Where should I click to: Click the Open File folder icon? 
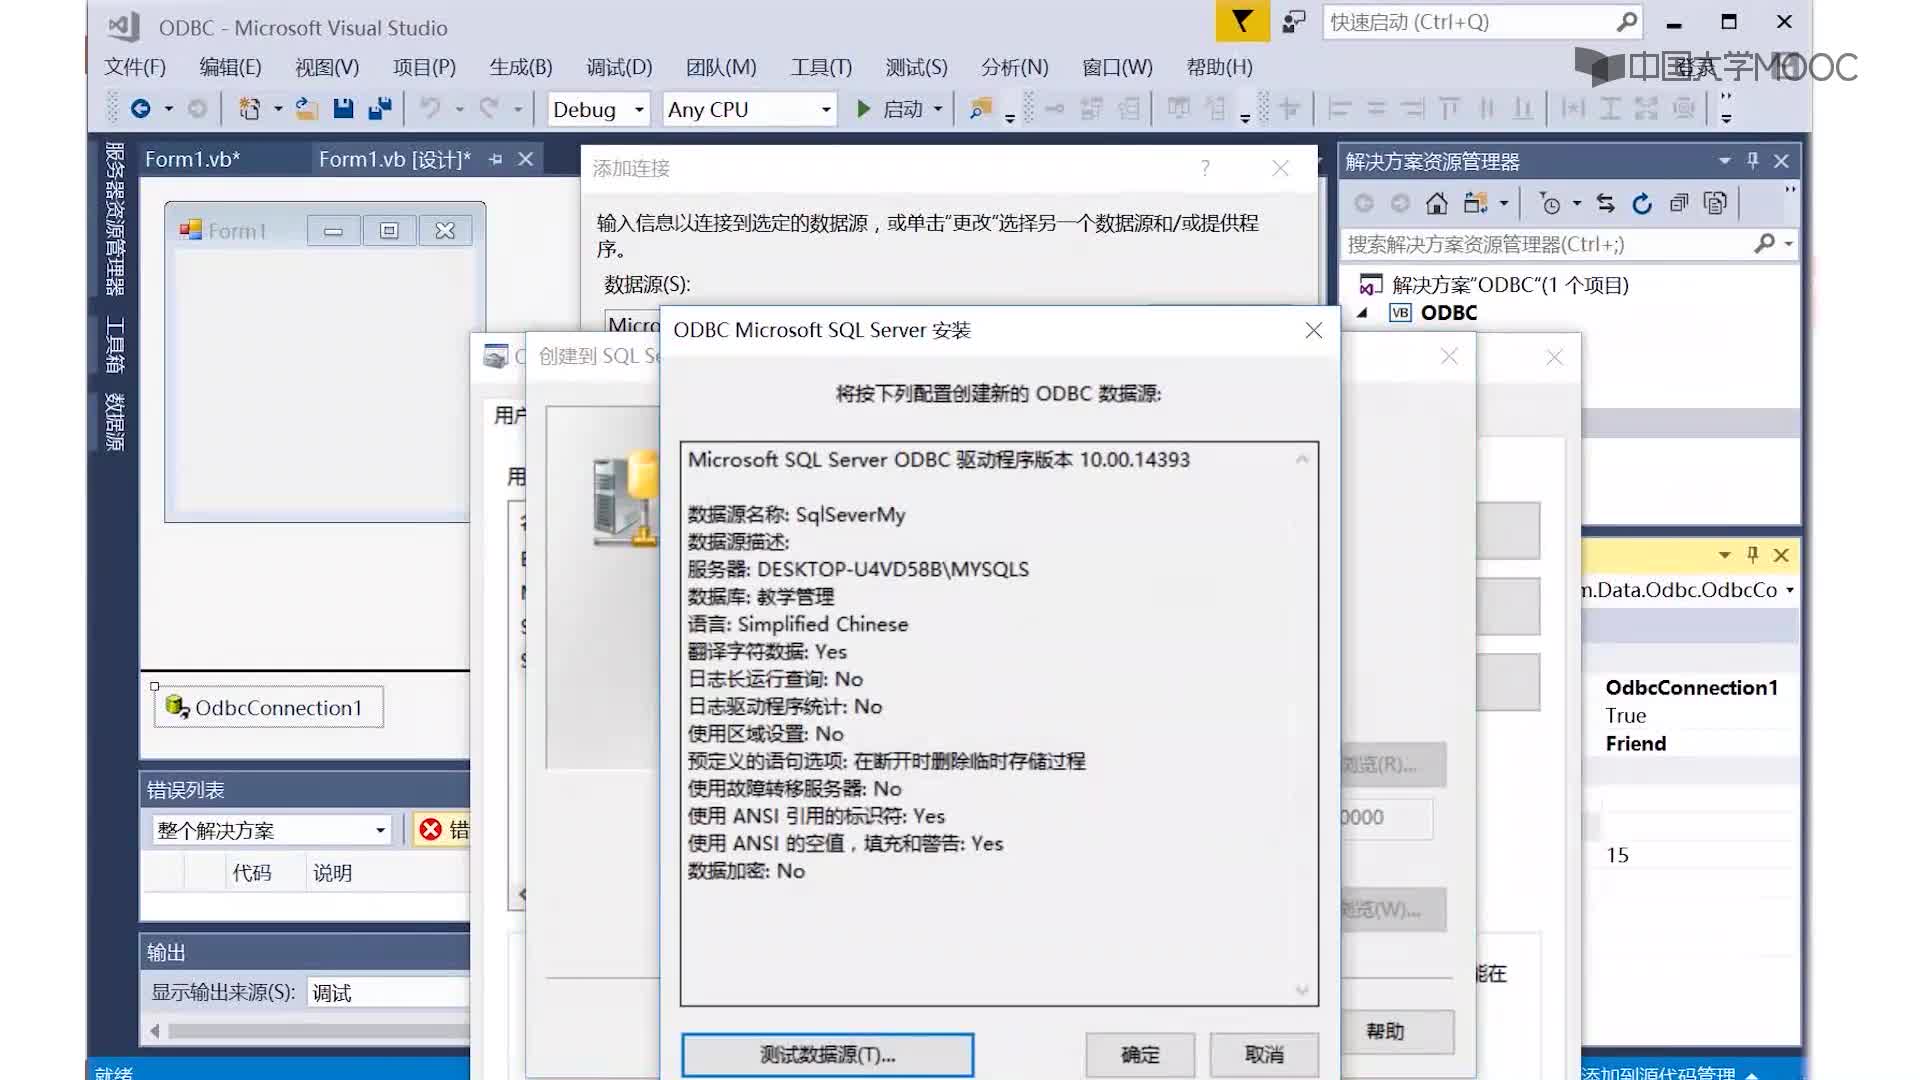(307, 109)
